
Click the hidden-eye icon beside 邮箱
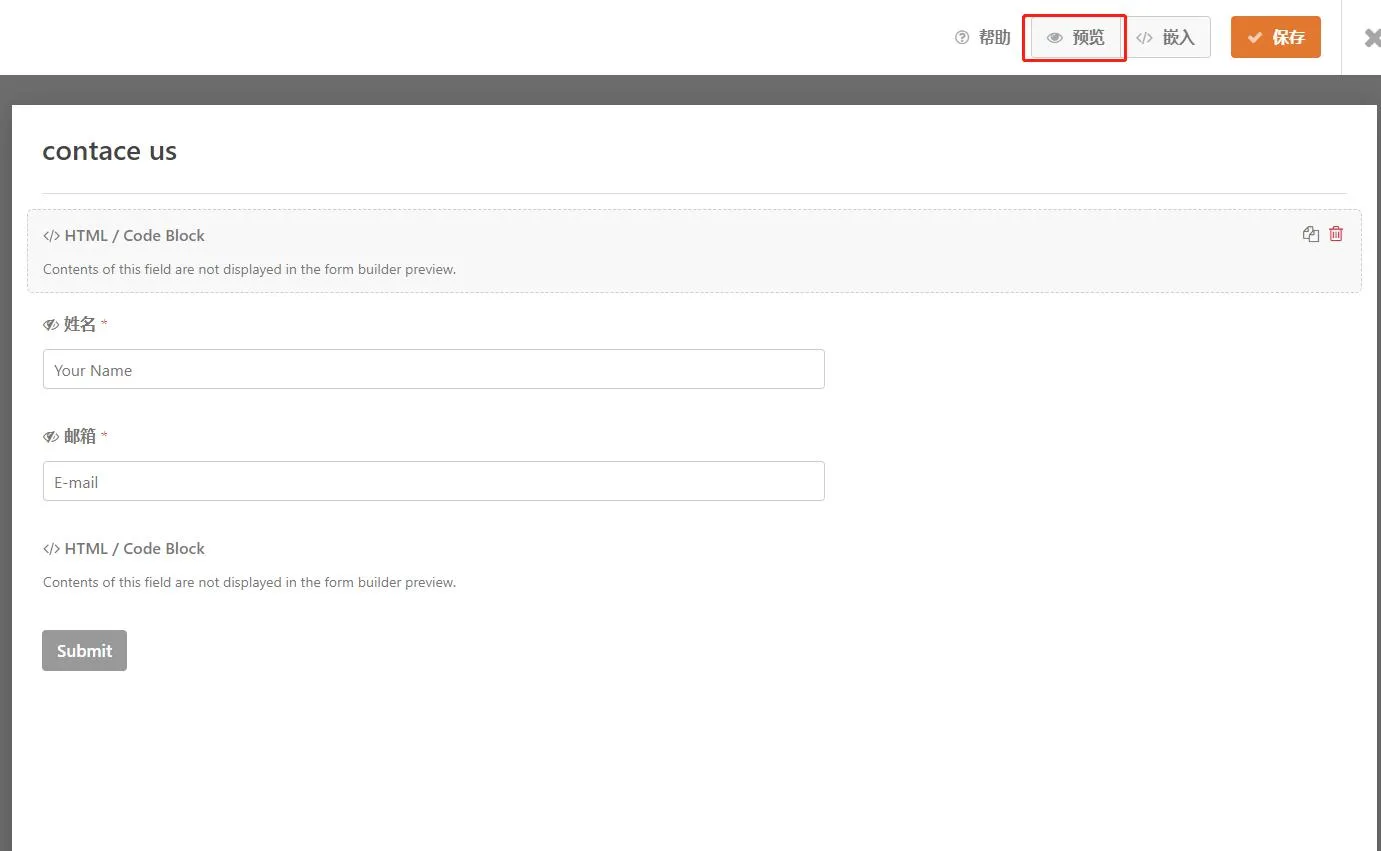[x=51, y=437]
